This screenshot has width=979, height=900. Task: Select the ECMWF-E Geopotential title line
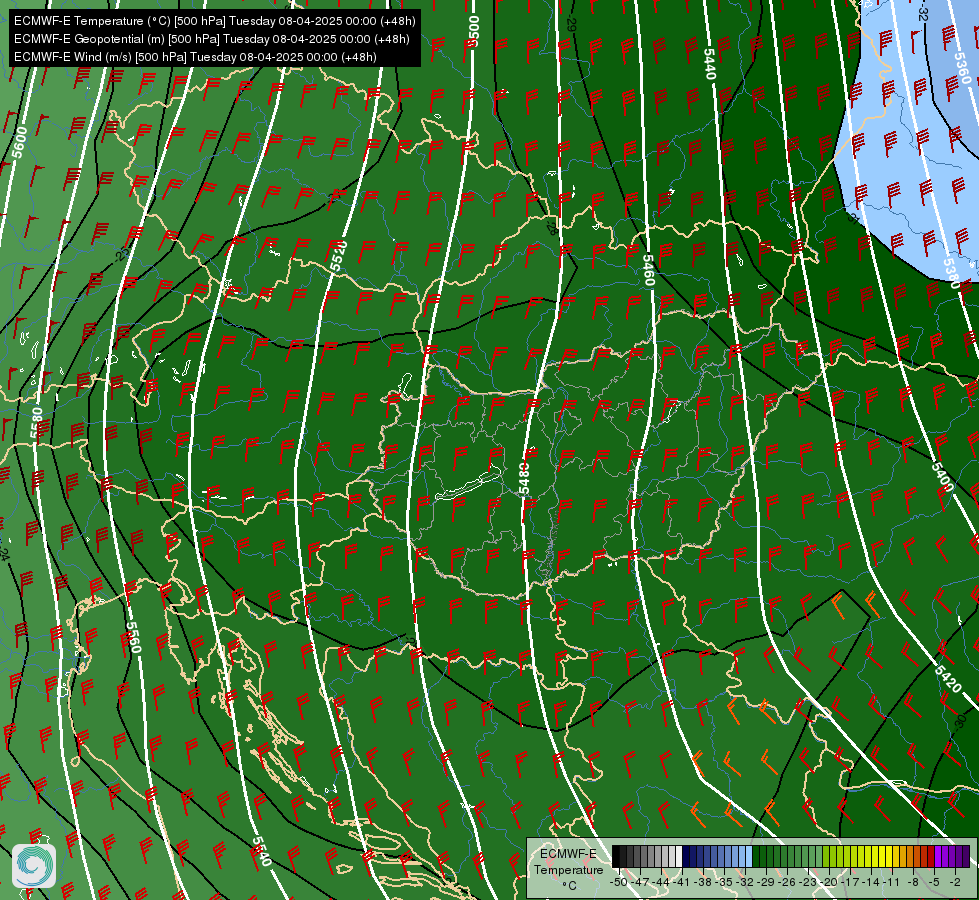point(212,39)
